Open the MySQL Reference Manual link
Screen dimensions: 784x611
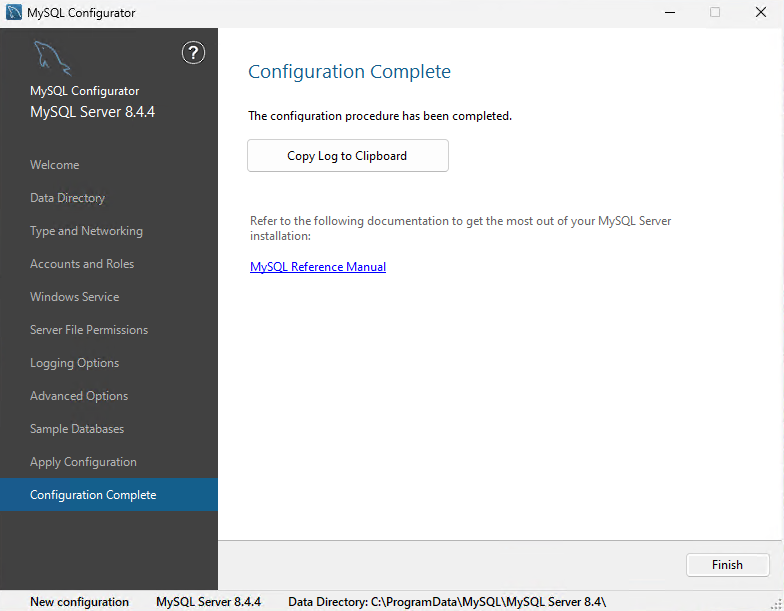pyautogui.click(x=318, y=266)
